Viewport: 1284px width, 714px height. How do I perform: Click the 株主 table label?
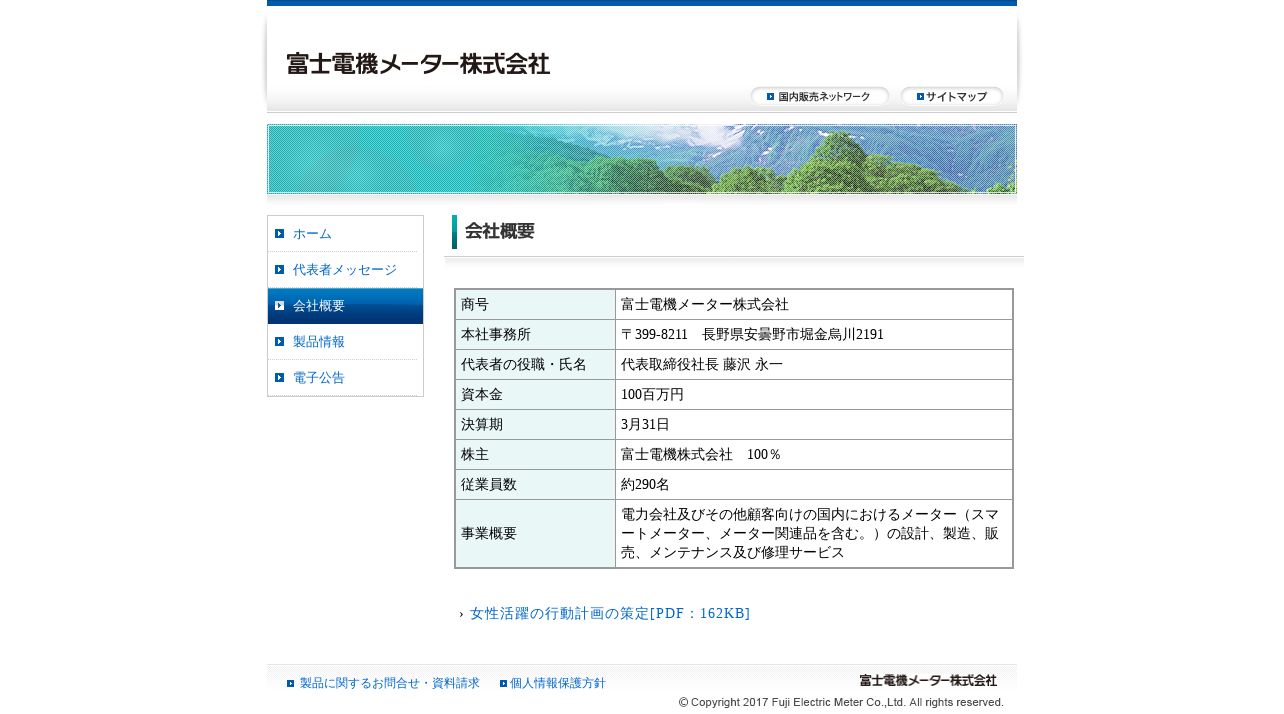[x=535, y=455]
